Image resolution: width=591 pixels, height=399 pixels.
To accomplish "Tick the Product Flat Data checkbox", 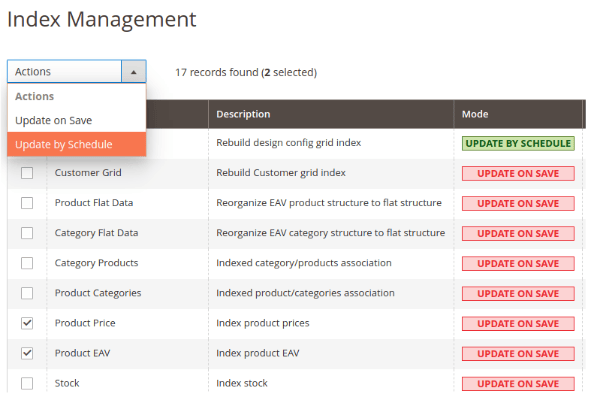I will pyautogui.click(x=27, y=203).
